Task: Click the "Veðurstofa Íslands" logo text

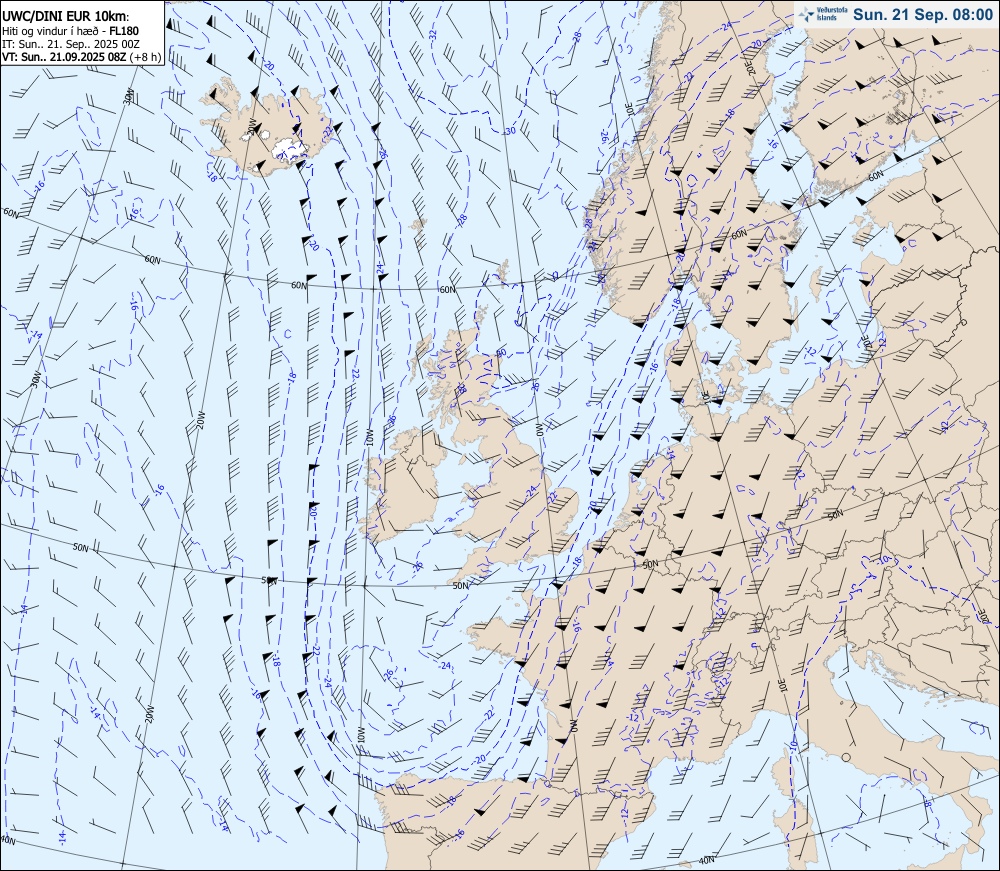Action: (830, 15)
